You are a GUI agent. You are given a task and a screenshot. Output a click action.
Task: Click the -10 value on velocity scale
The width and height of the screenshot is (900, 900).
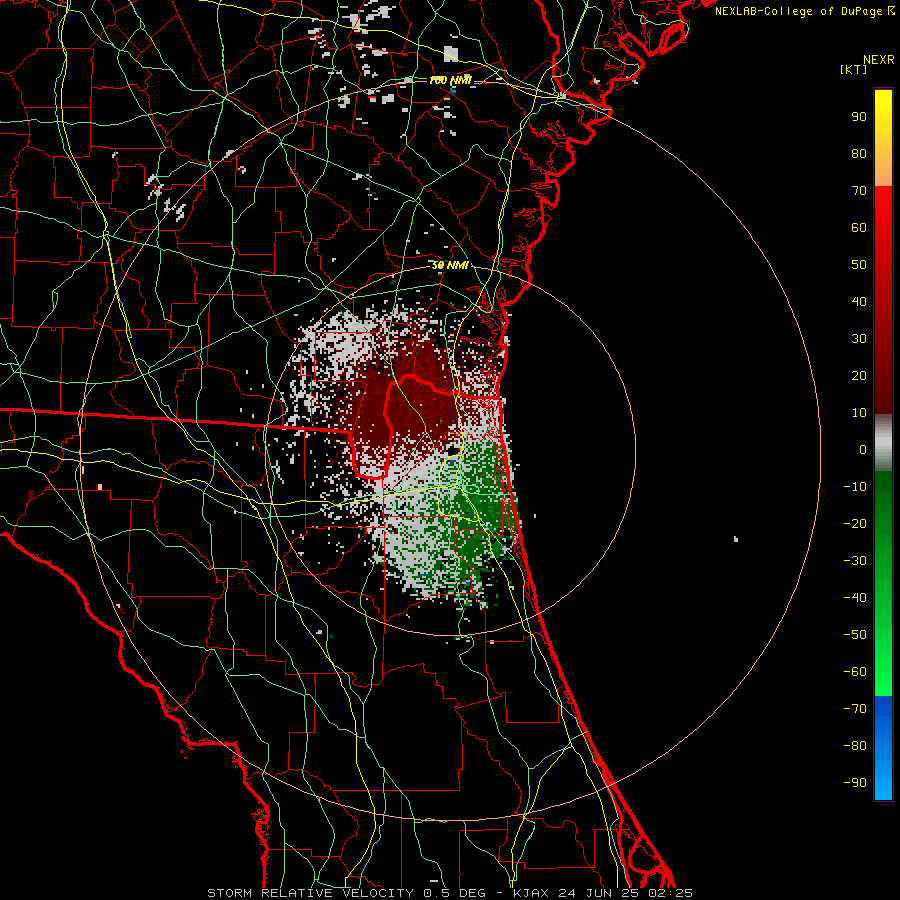855,487
